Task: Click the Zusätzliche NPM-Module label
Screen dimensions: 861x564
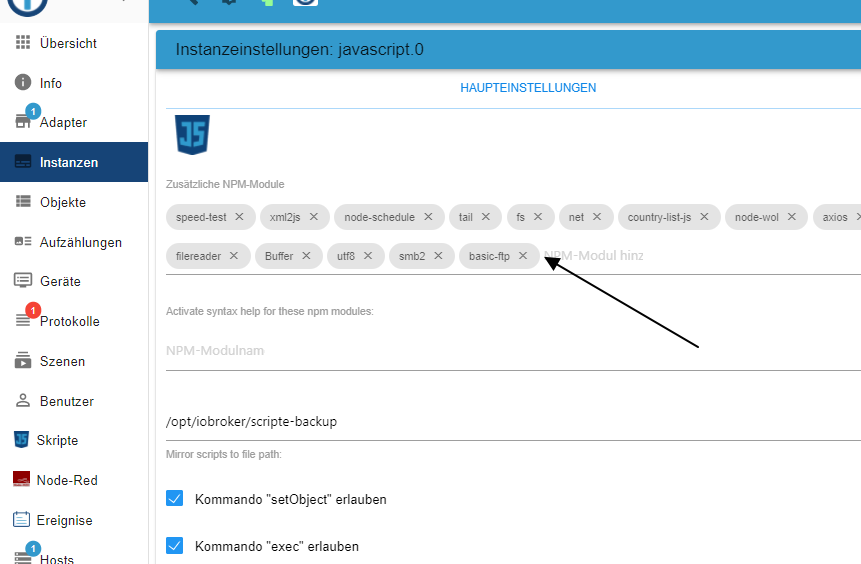Action: (x=225, y=185)
